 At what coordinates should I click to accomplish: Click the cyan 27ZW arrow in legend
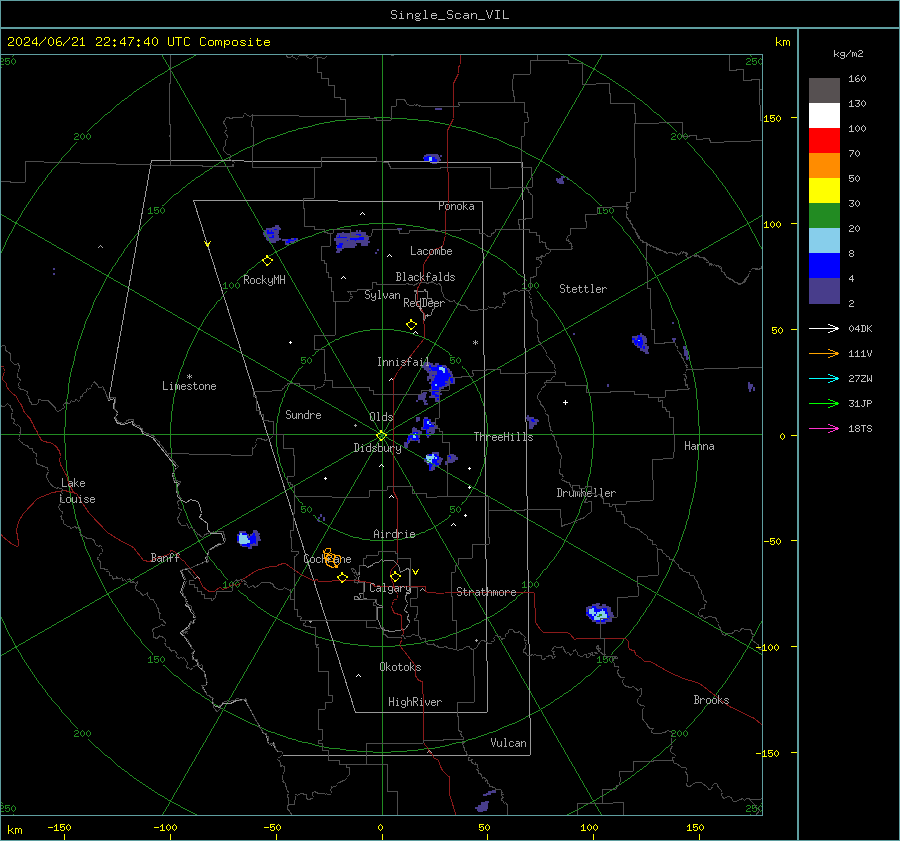824,378
